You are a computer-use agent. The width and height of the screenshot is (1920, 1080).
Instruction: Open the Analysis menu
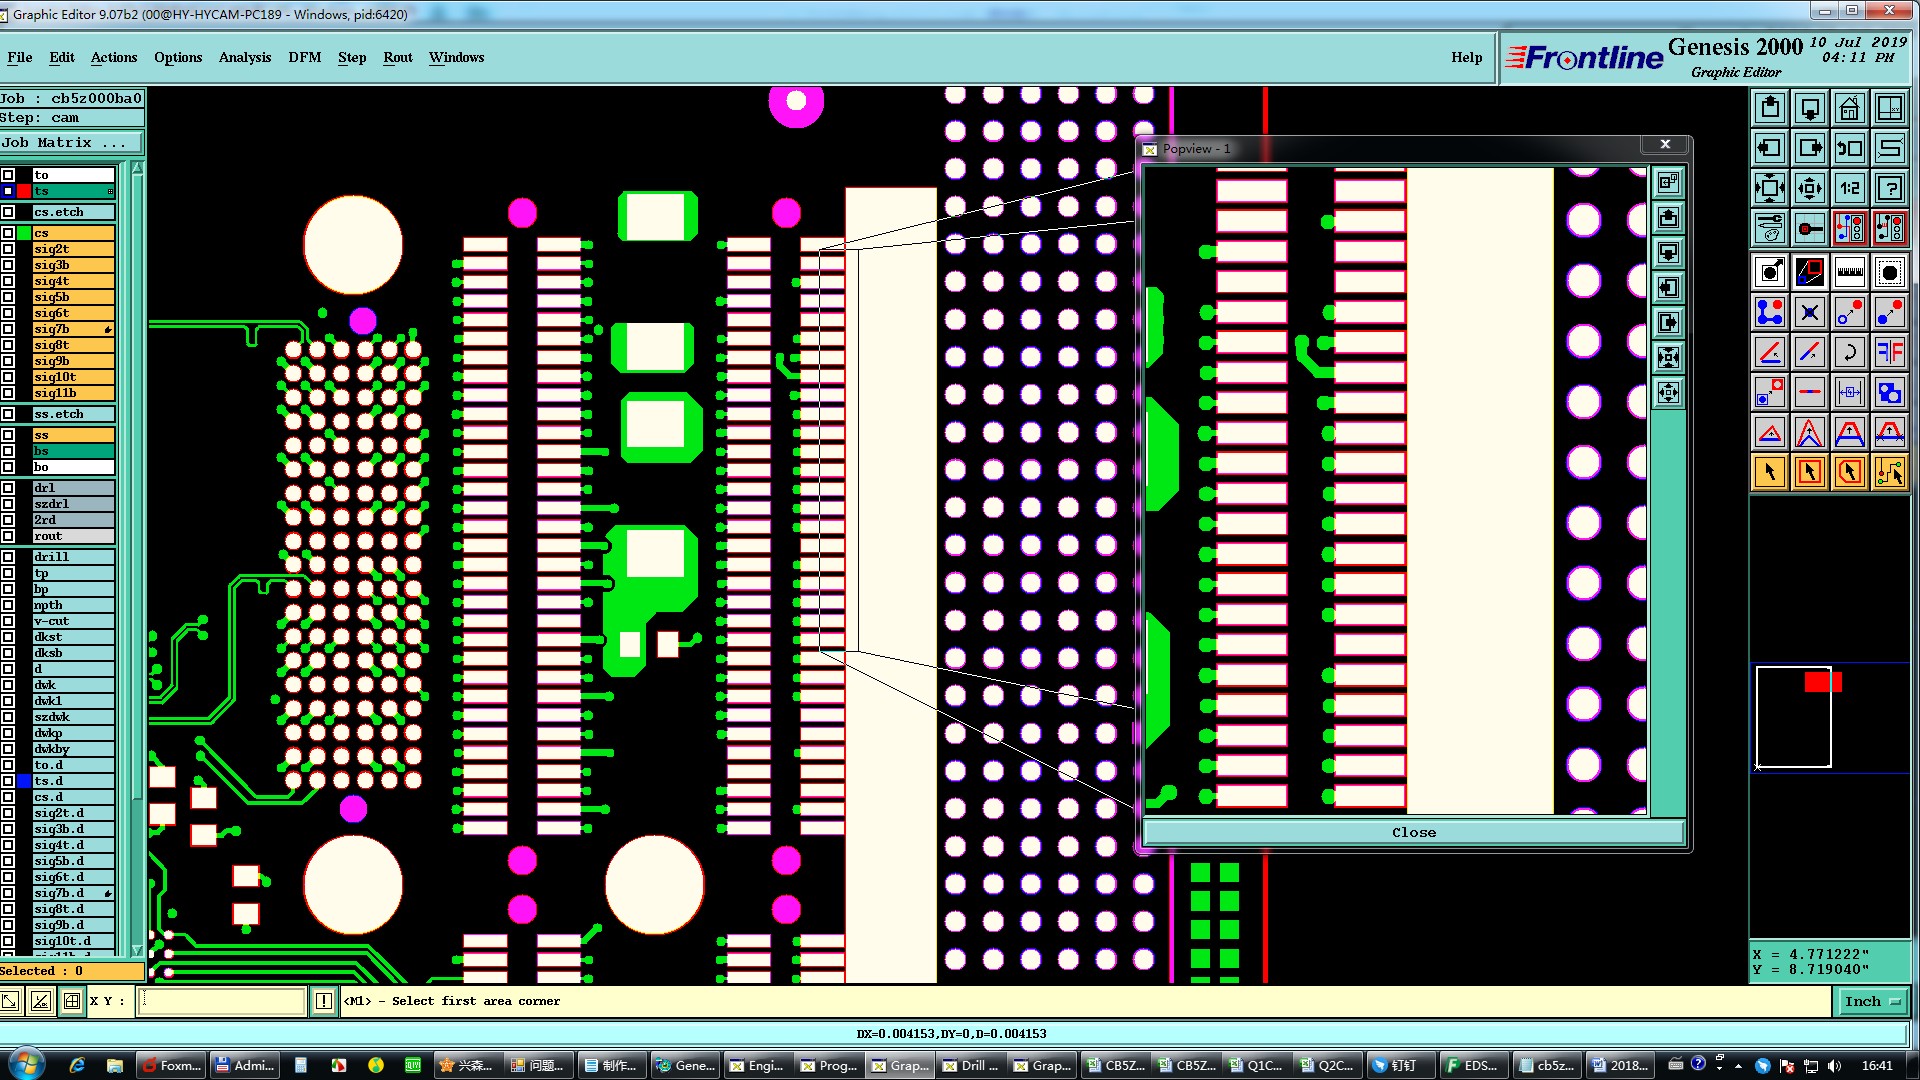tap(244, 57)
